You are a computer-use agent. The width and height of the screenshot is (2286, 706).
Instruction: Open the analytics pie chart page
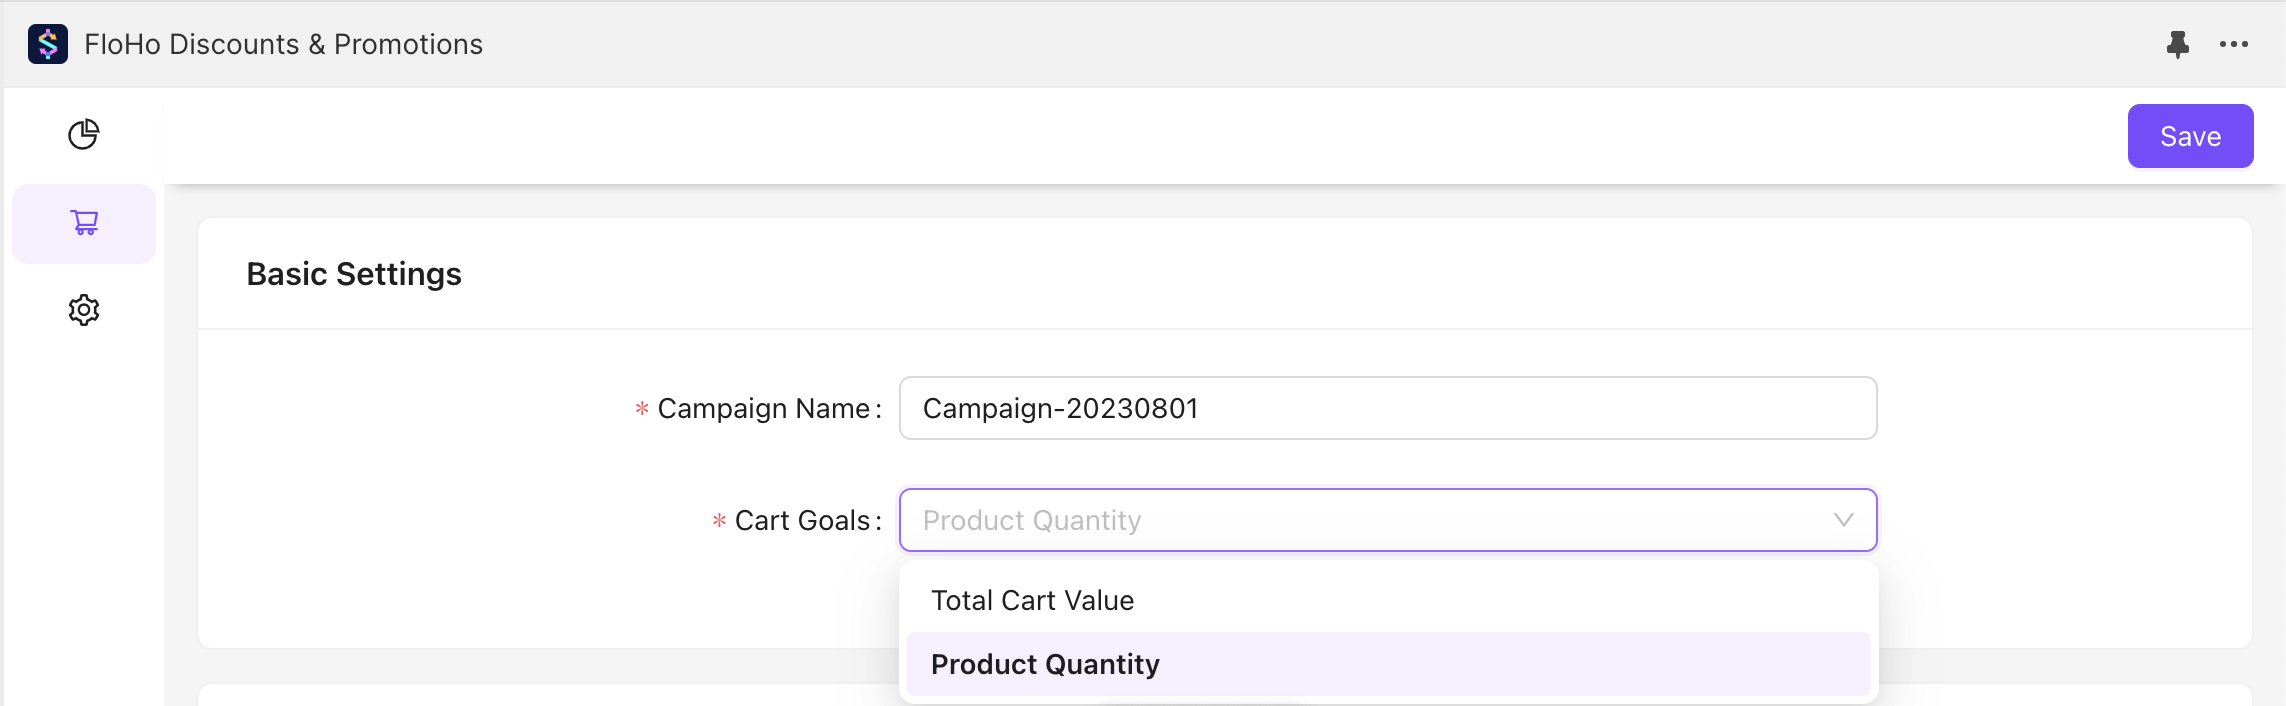click(x=84, y=134)
